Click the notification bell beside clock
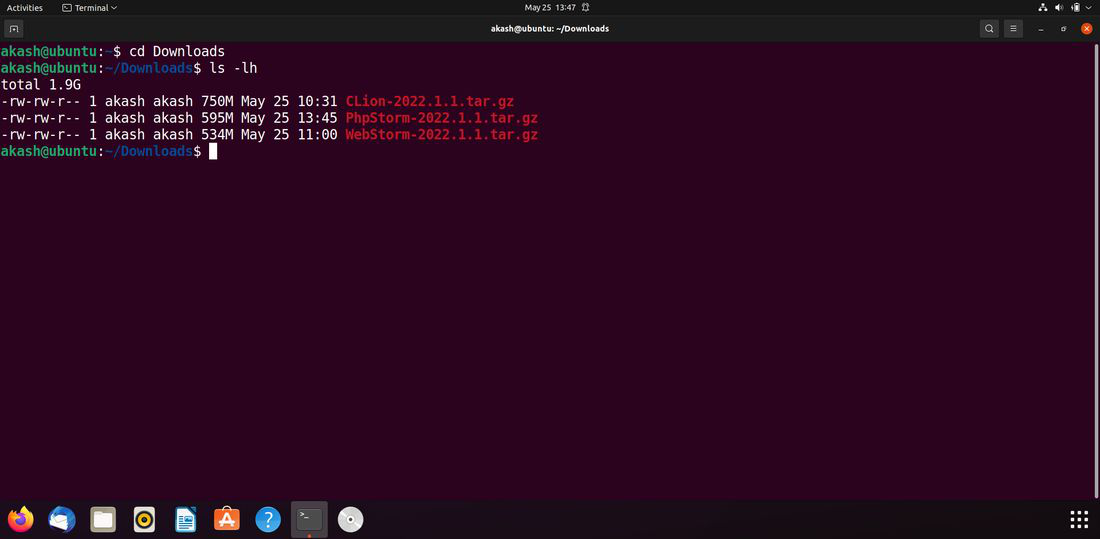The width and height of the screenshot is (1100, 539). (x=586, y=8)
